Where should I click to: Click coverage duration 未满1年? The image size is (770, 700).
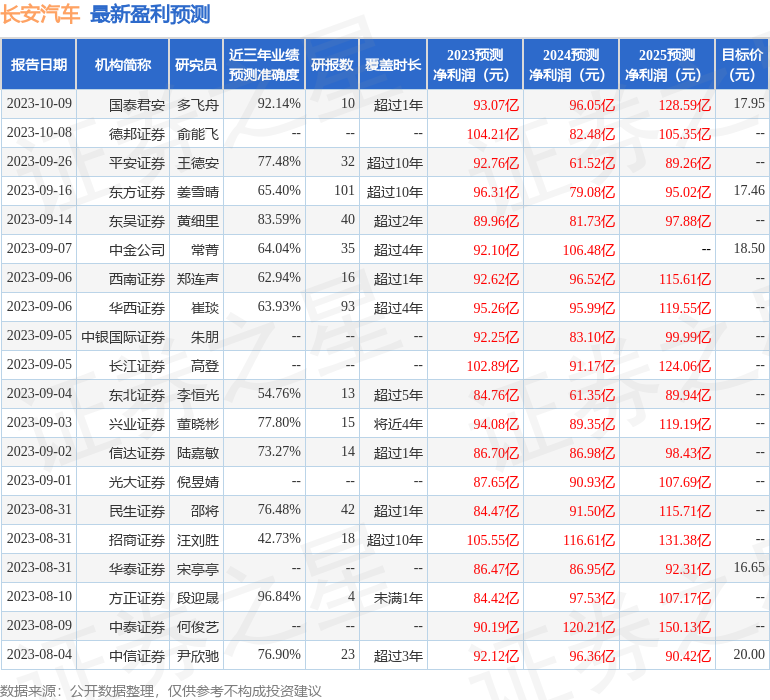398,597
